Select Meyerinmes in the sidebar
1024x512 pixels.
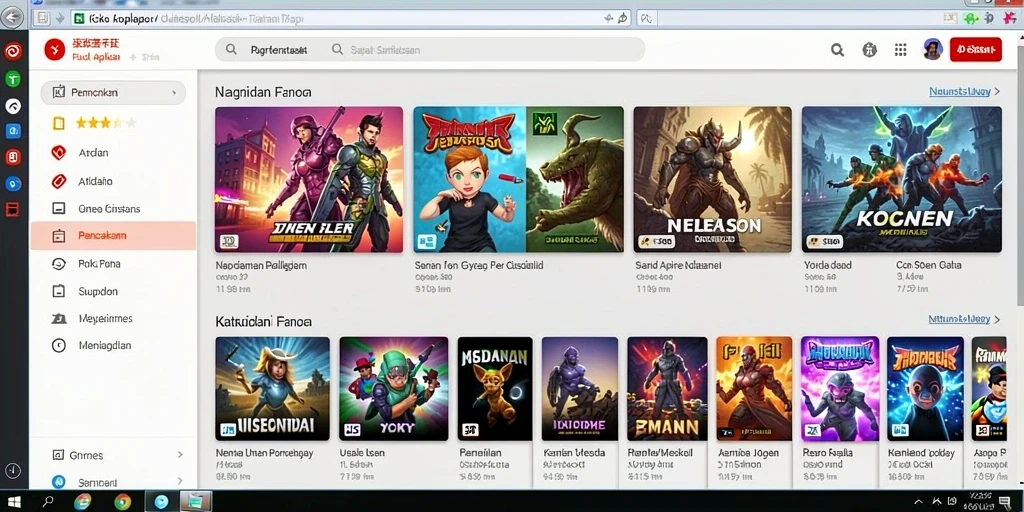tap(105, 319)
